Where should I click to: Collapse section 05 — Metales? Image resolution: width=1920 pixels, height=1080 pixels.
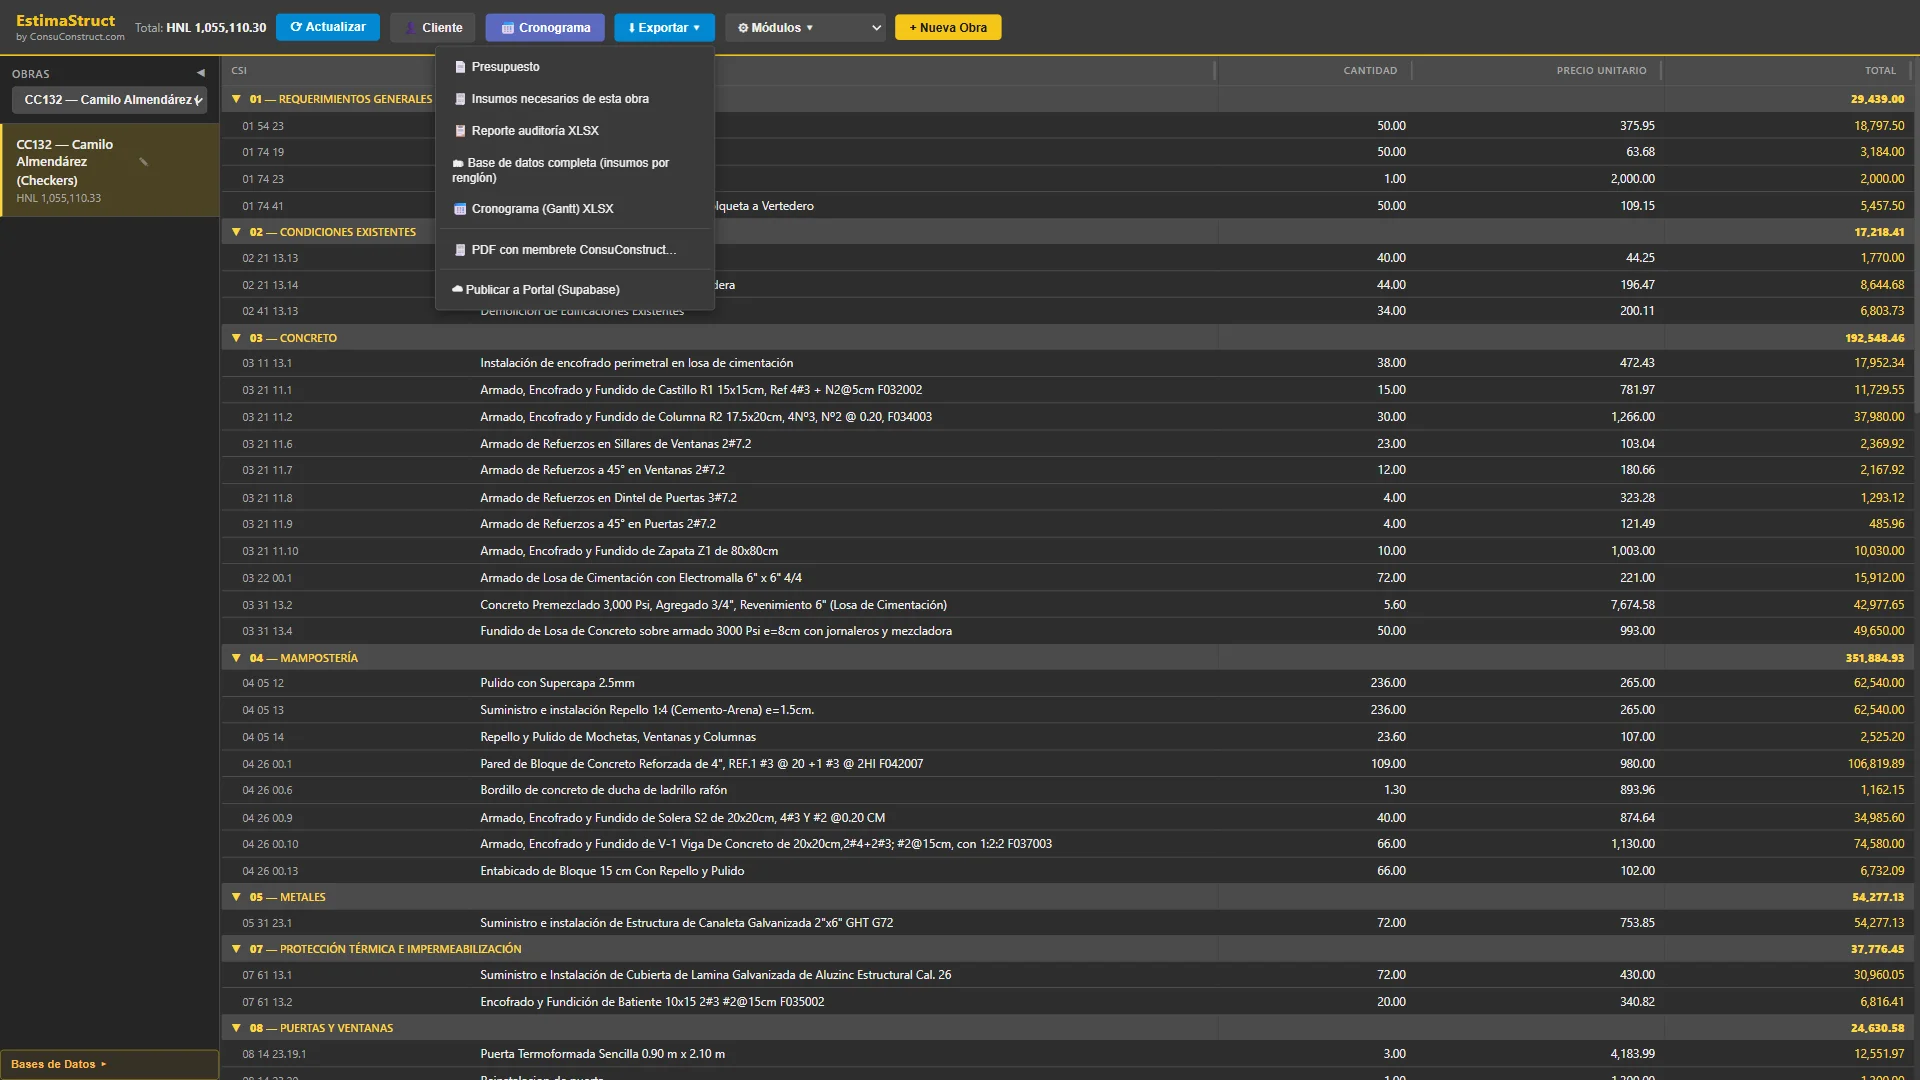click(x=236, y=897)
